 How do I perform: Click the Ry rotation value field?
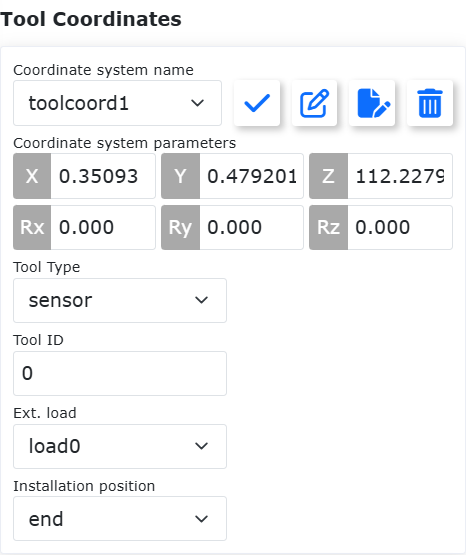coord(251,227)
